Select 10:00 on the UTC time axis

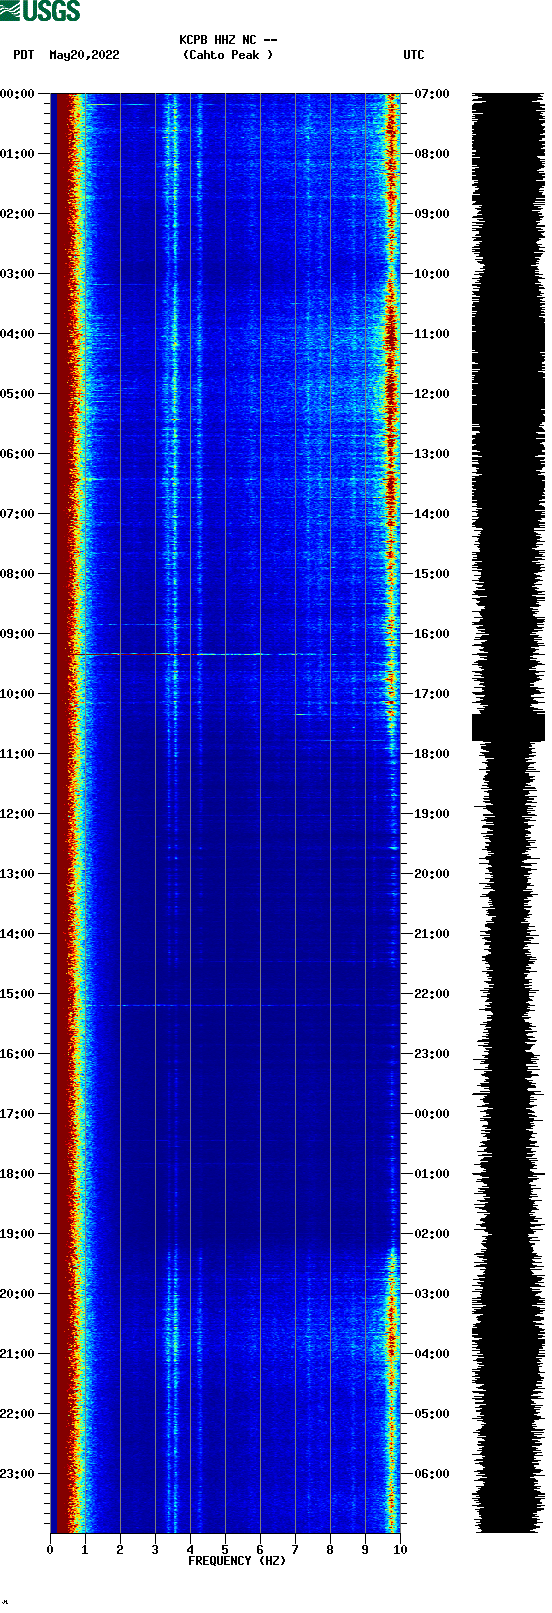tap(432, 274)
